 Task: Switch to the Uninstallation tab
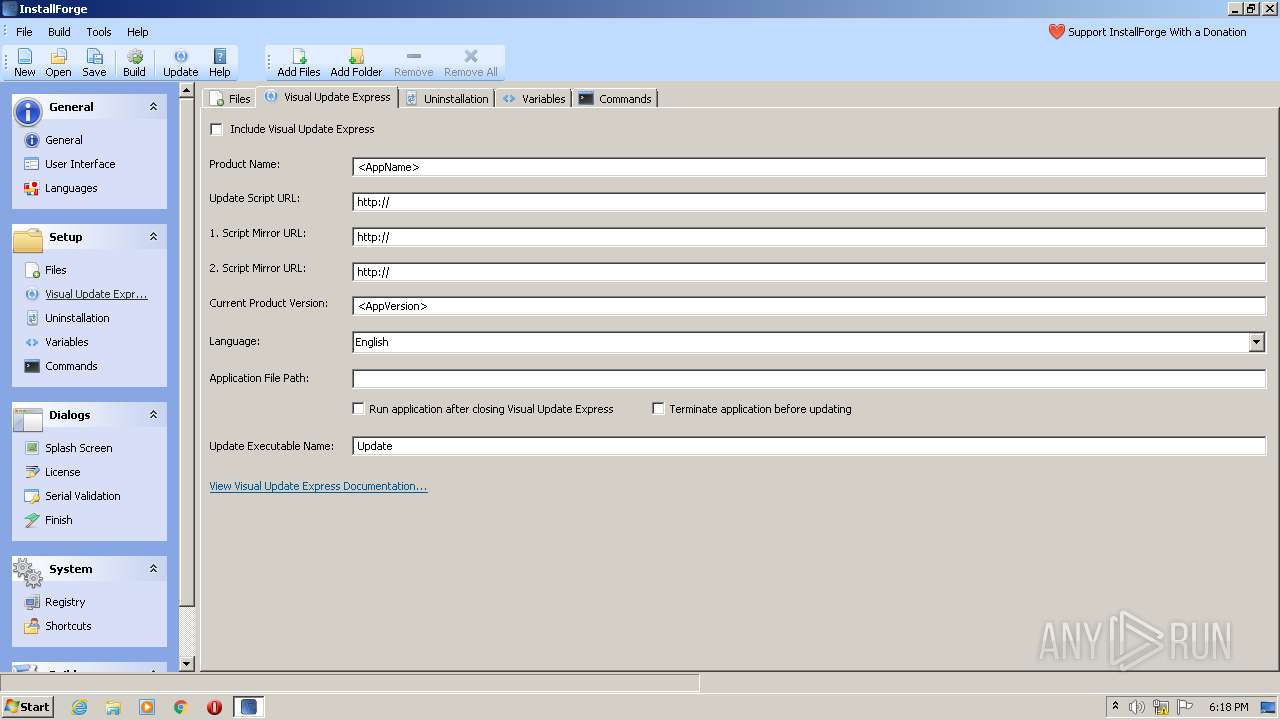coord(447,98)
